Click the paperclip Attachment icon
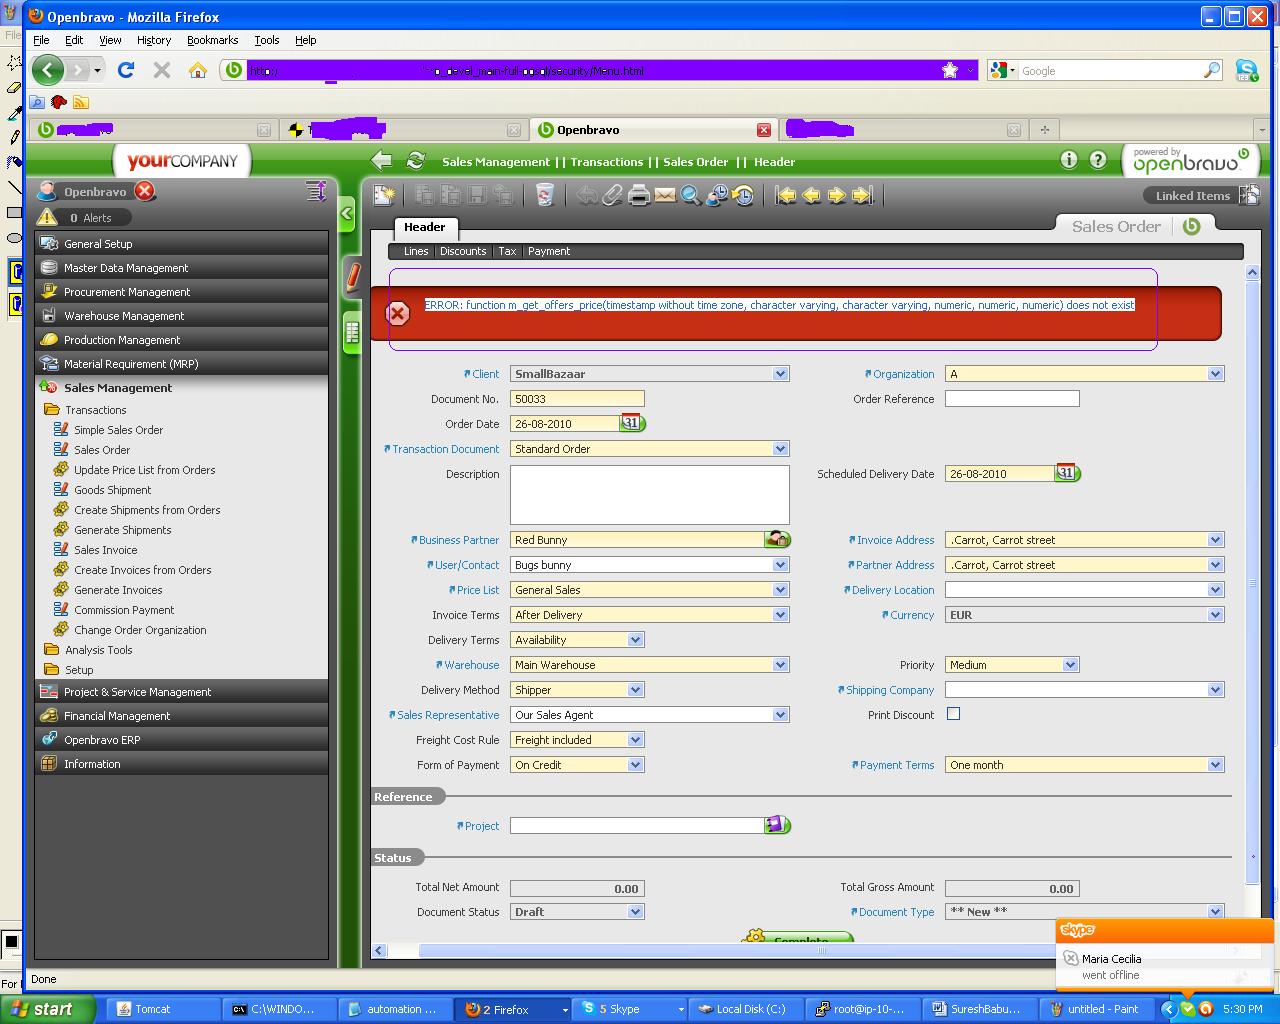1280x1024 pixels. point(612,195)
